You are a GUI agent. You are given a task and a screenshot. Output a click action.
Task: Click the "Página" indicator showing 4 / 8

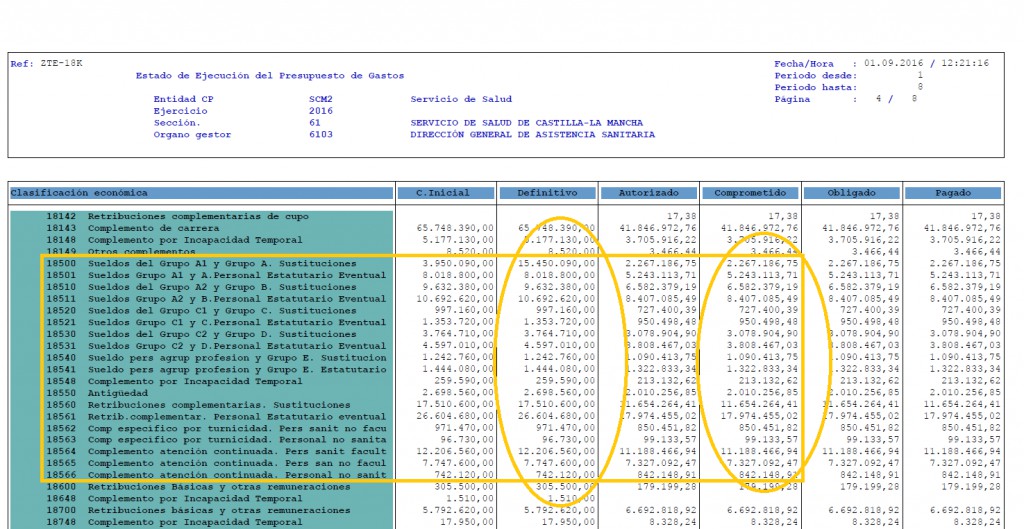click(x=846, y=99)
